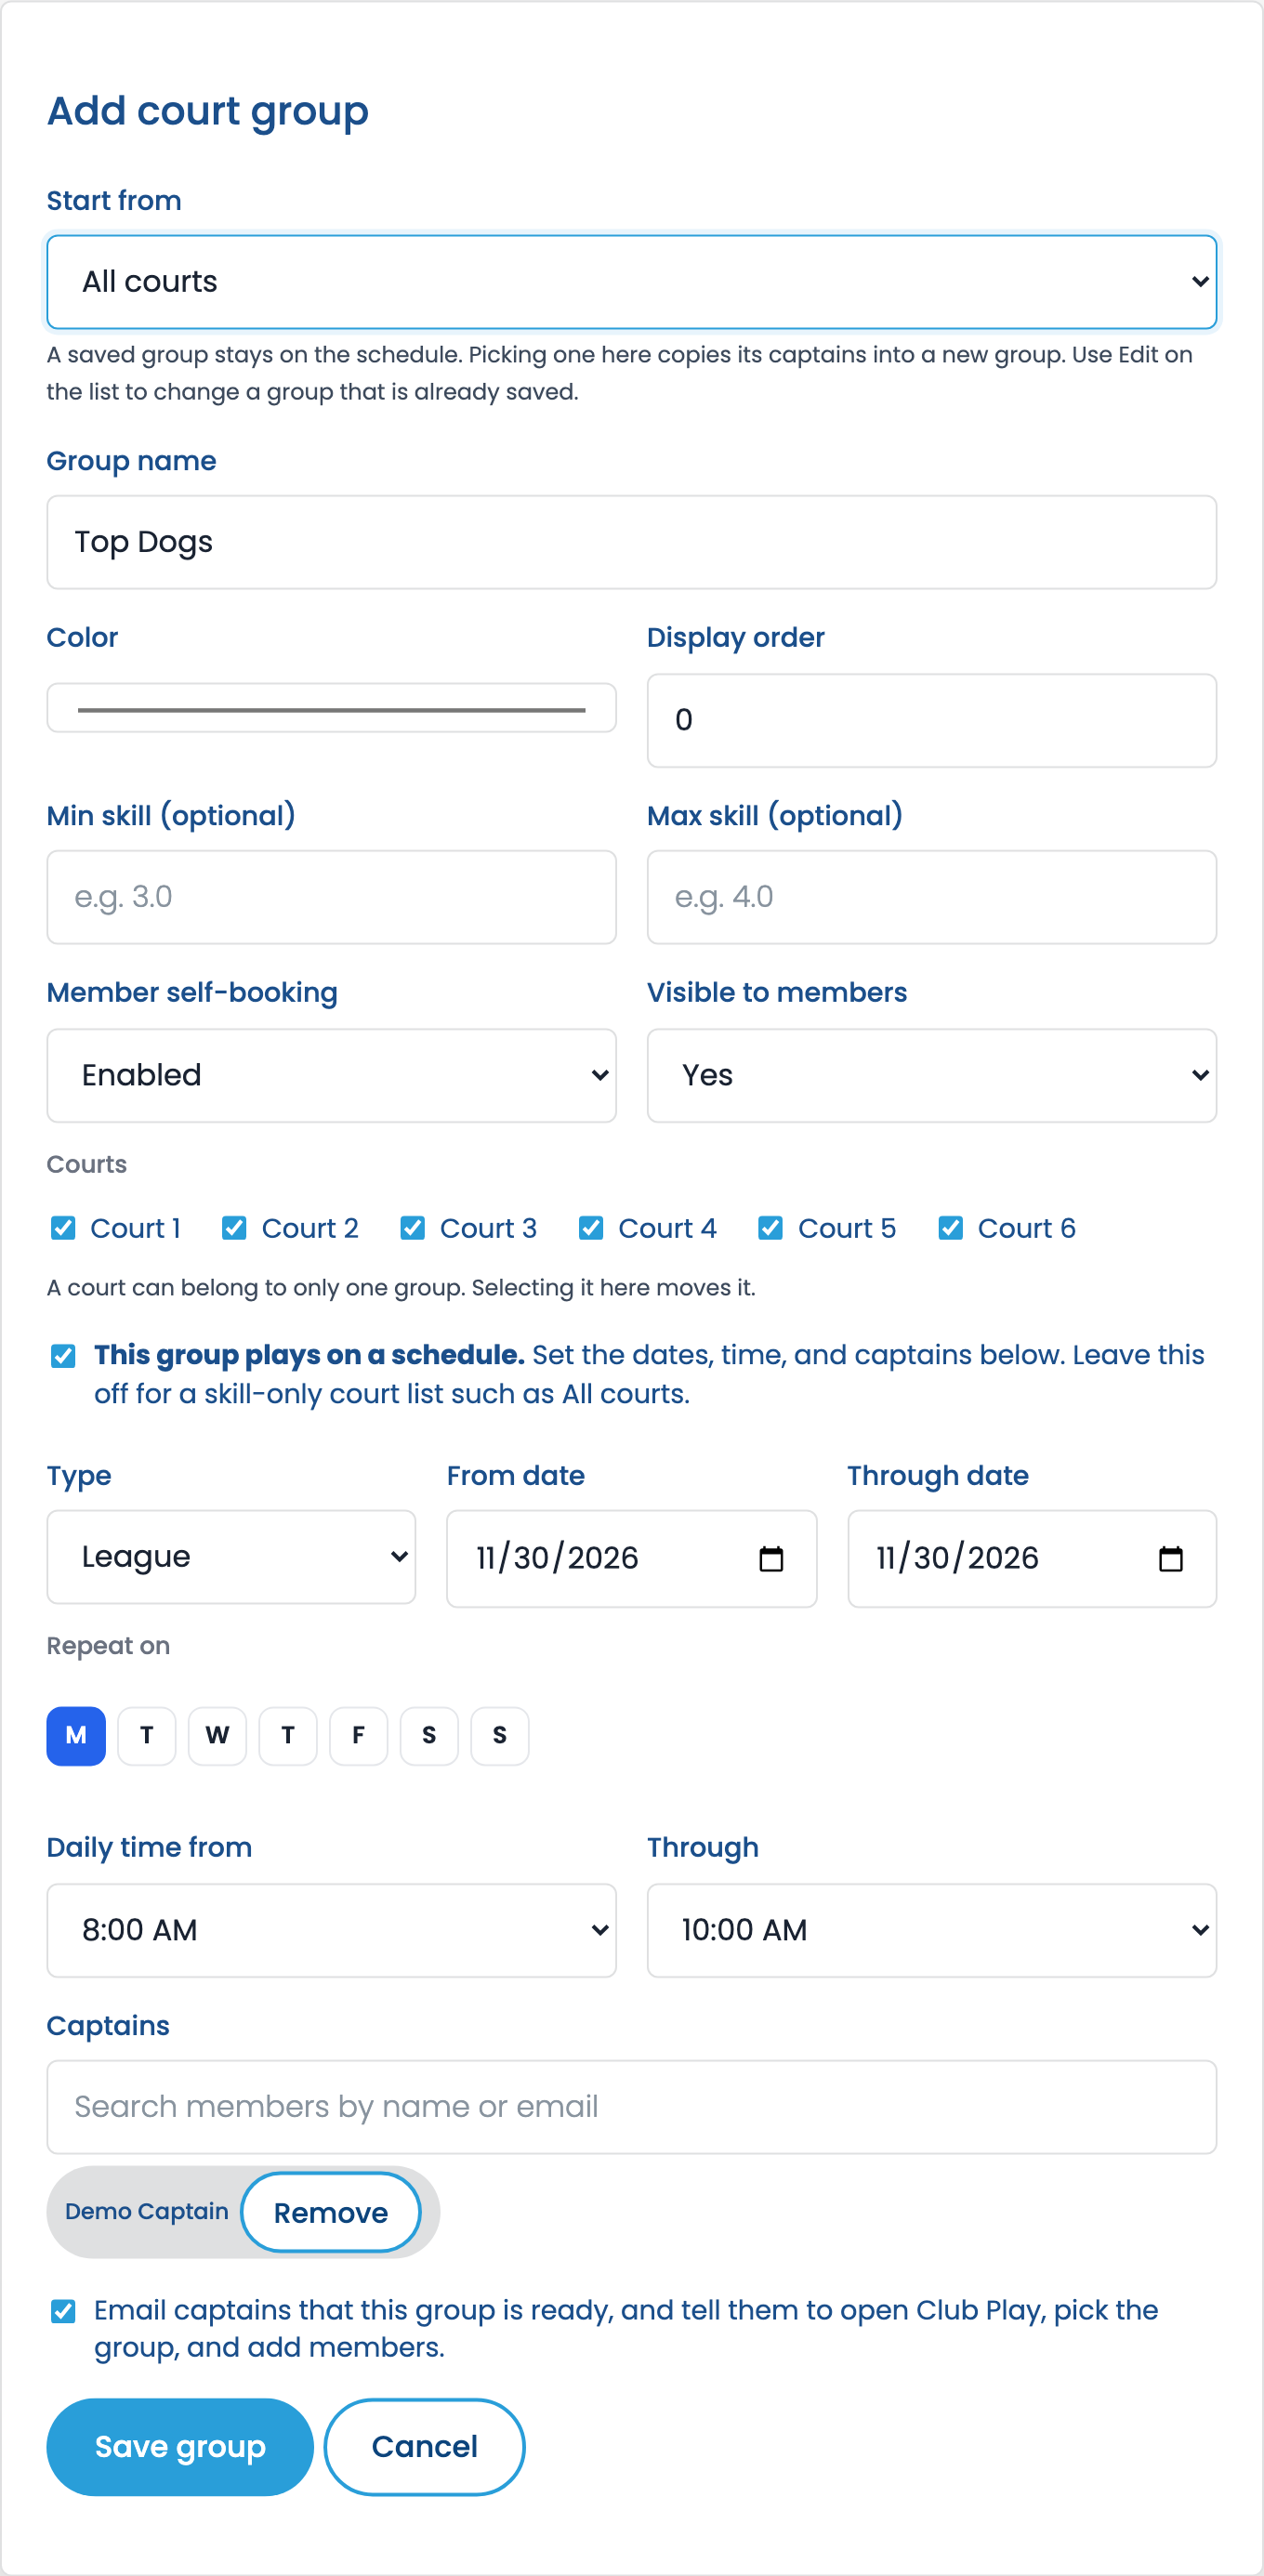Select the W (Wednesday) repeat day
The width and height of the screenshot is (1264, 2576).
[217, 1736]
